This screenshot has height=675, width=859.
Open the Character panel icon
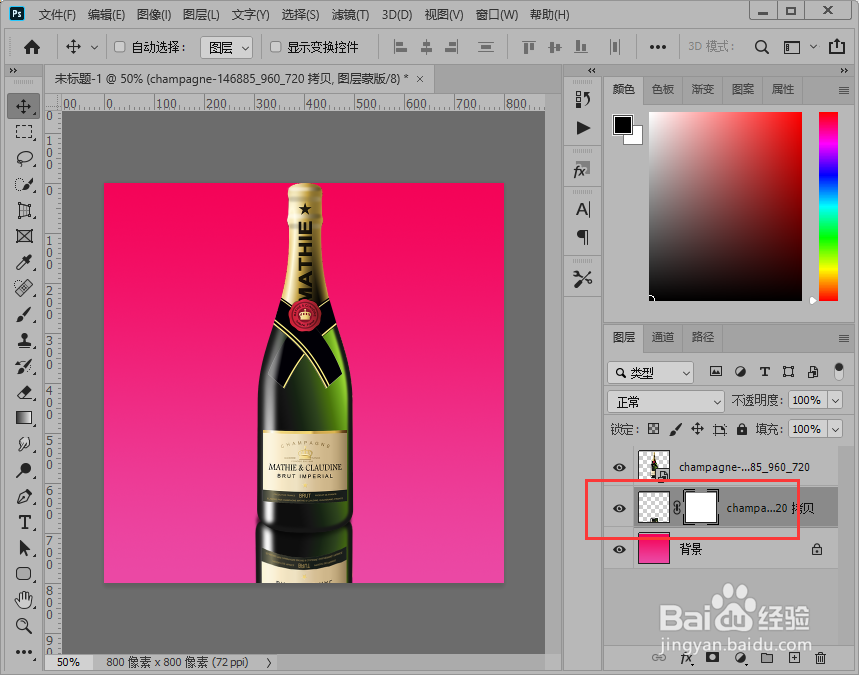coord(583,209)
